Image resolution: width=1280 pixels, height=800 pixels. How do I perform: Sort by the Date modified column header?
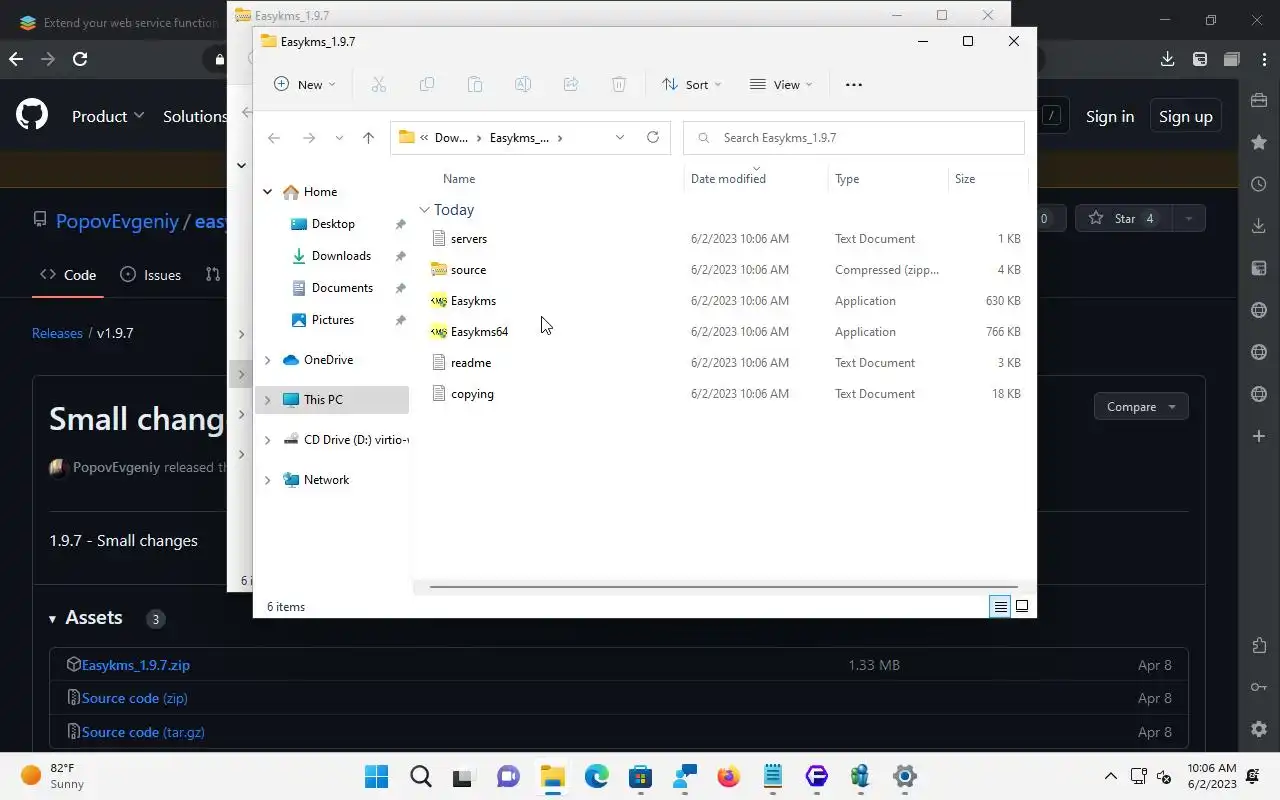pos(728,179)
